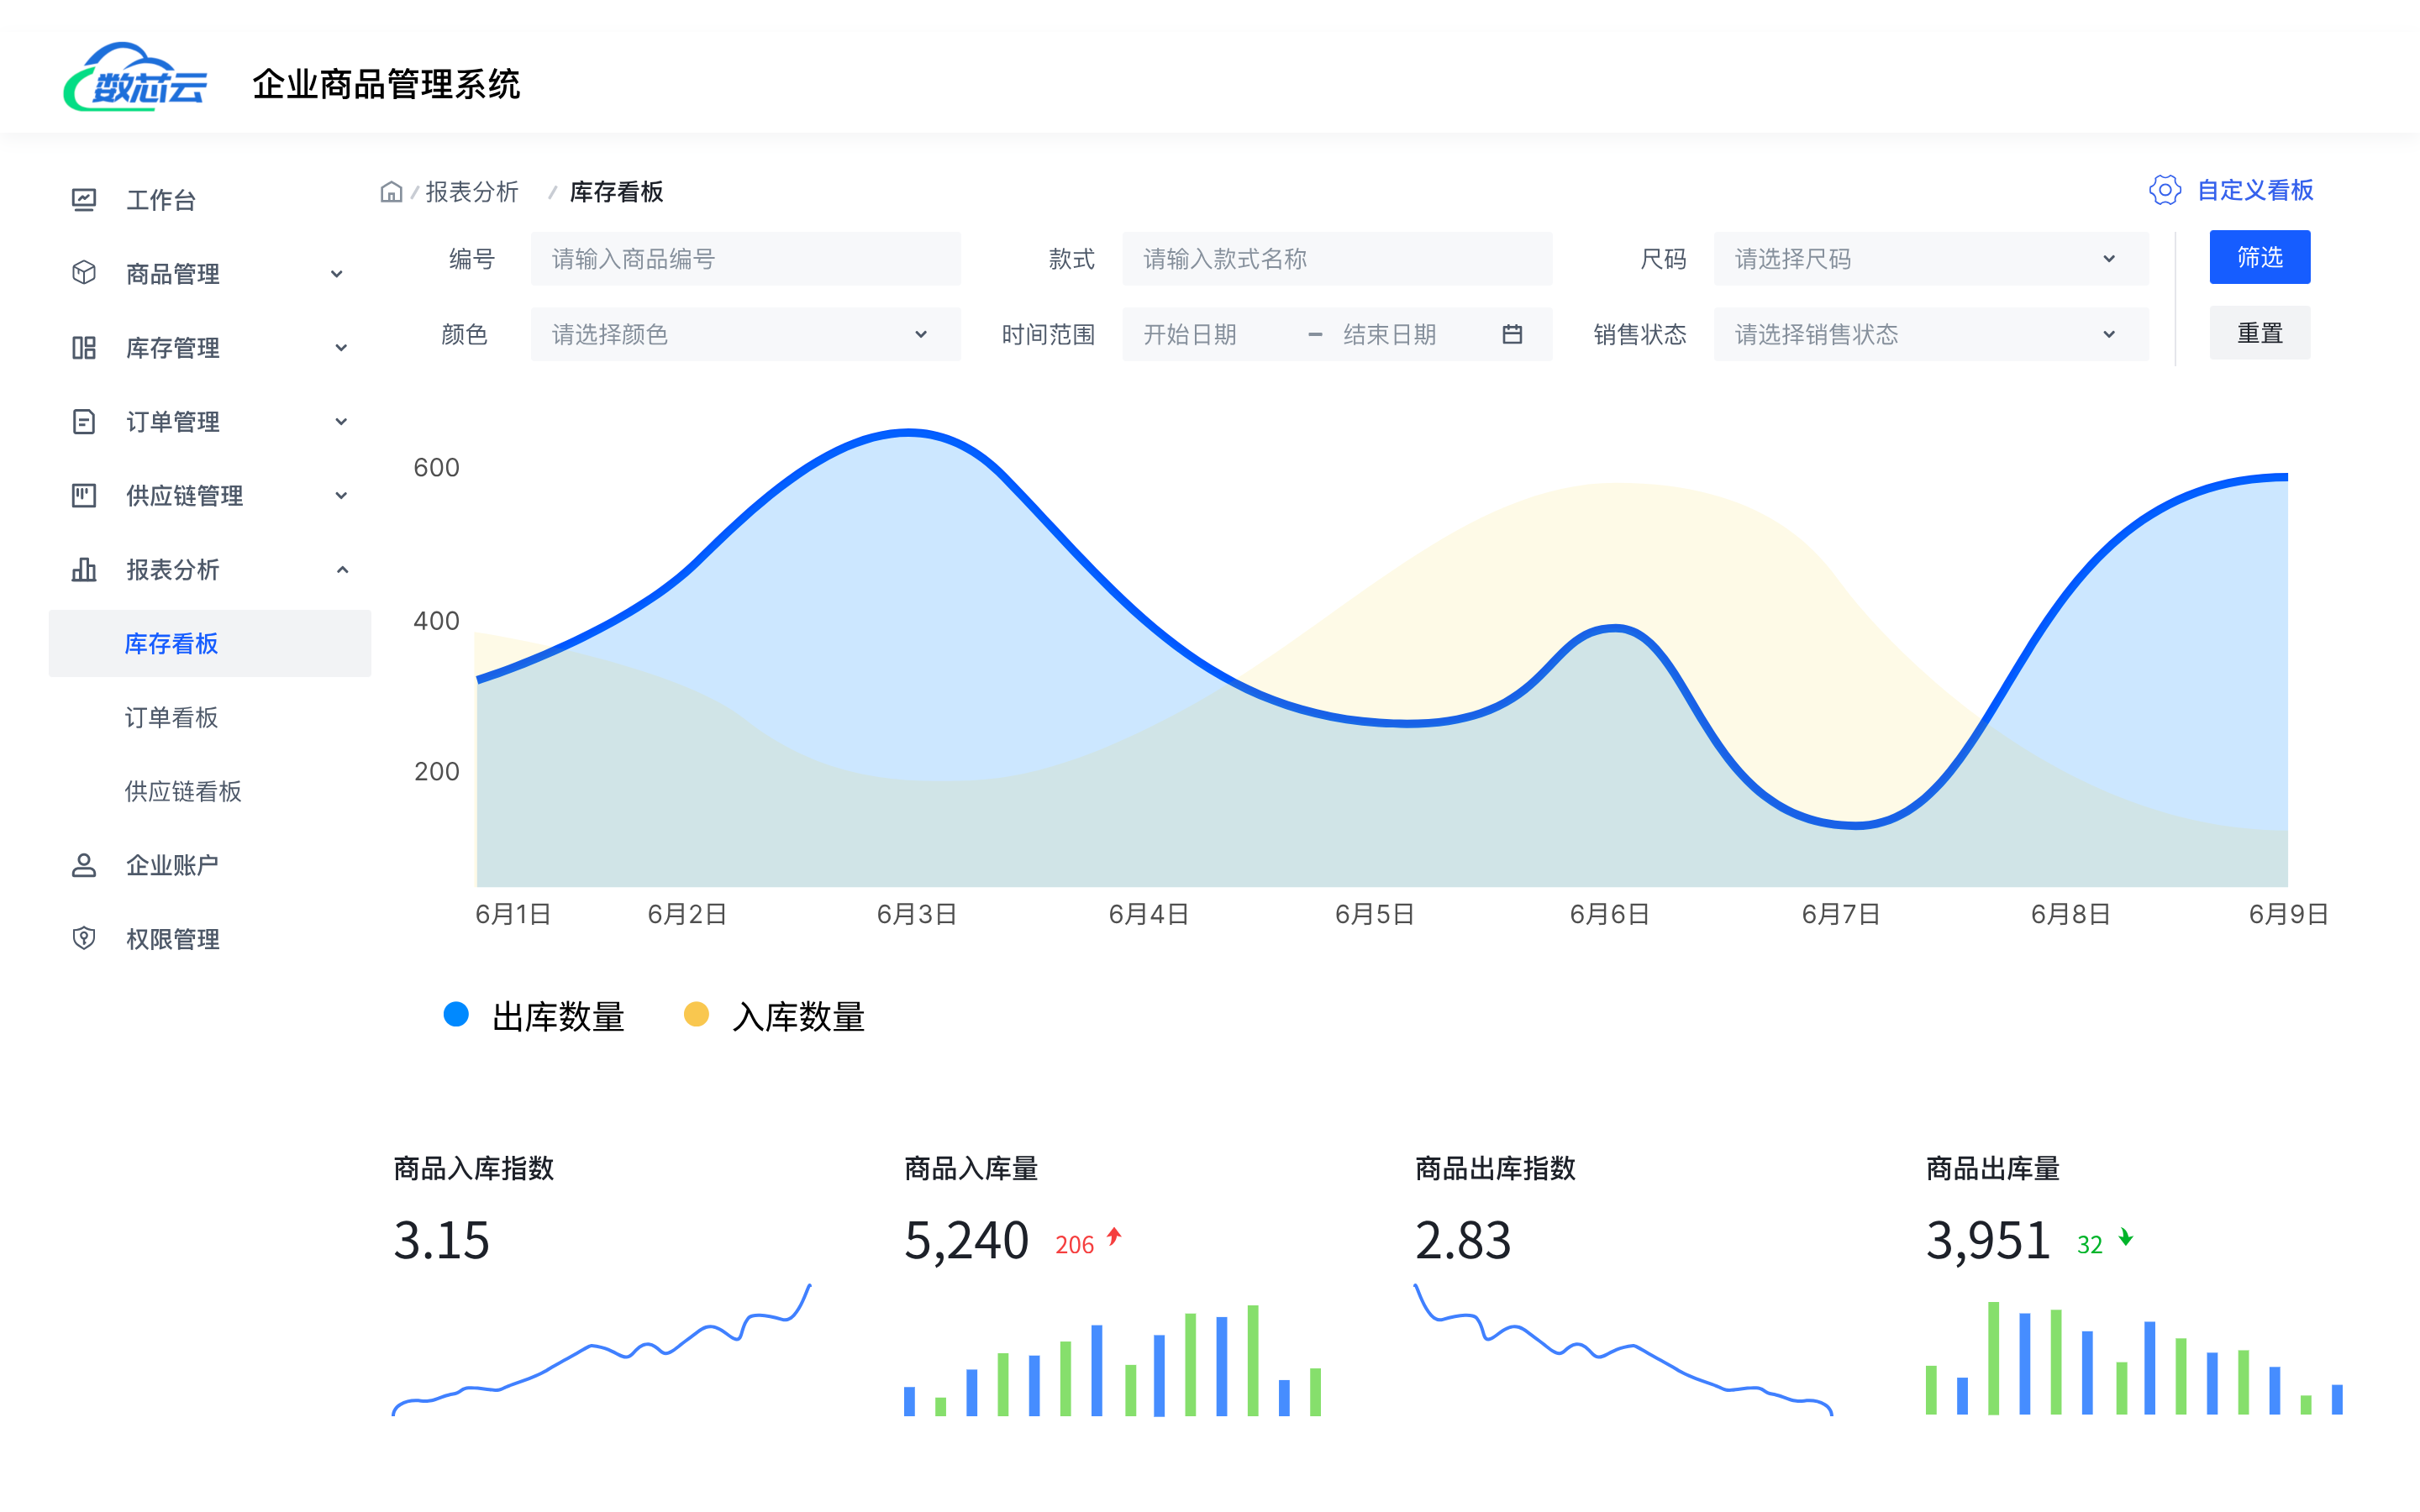Click the 库存管理 inventory management icon
This screenshot has height=1512, width=2420.
point(84,347)
